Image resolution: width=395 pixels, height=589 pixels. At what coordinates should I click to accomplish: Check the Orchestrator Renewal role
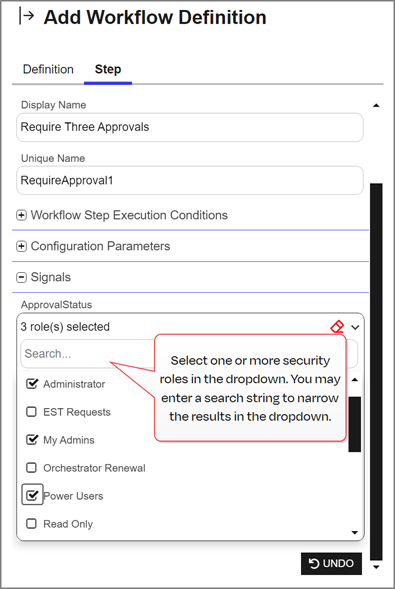pyautogui.click(x=32, y=468)
